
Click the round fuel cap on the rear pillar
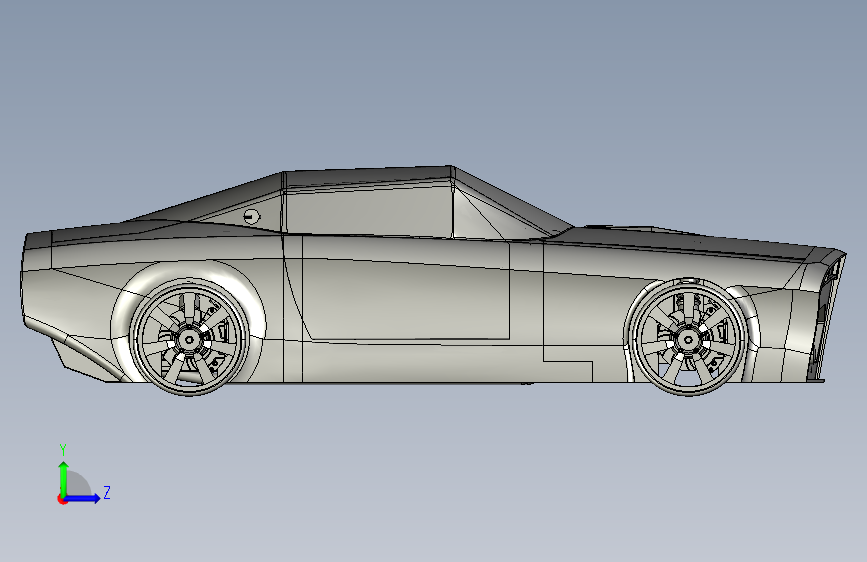(251, 216)
